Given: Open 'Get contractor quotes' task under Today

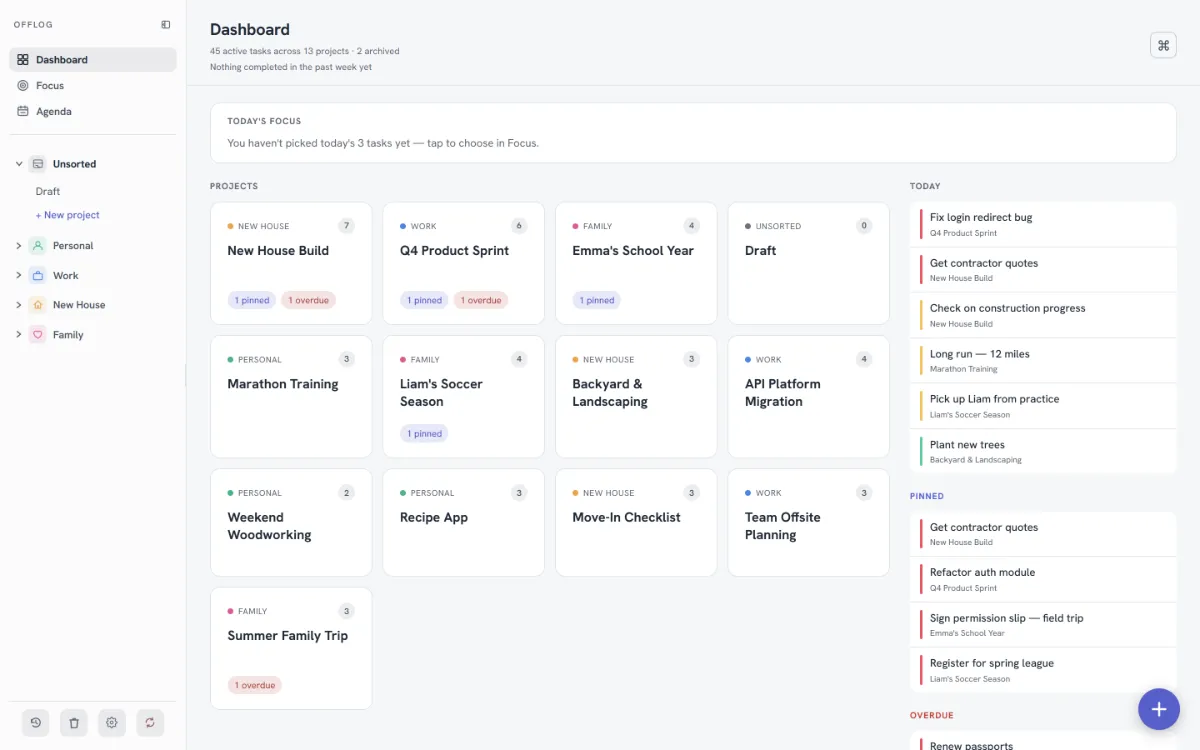Looking at the screenshot, I should click(x=1043, y=270).
